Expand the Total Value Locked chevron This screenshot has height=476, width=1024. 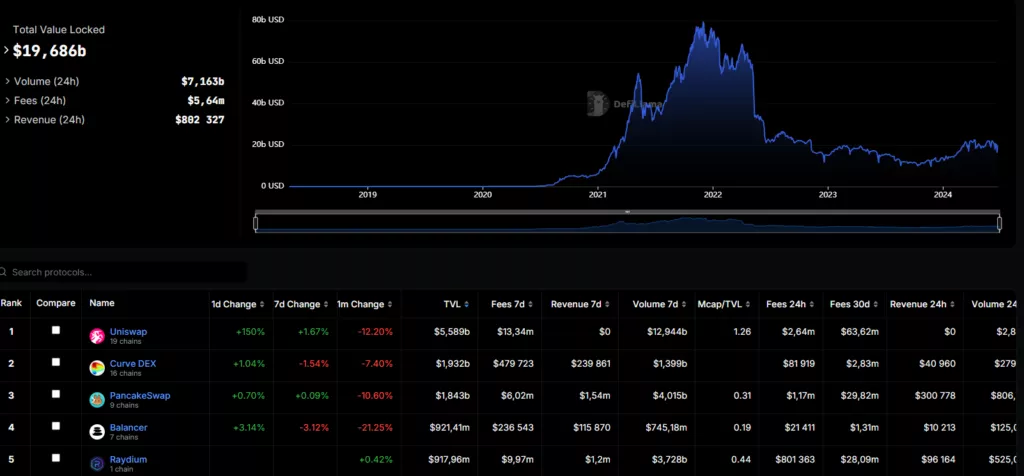tap(7, 50)
